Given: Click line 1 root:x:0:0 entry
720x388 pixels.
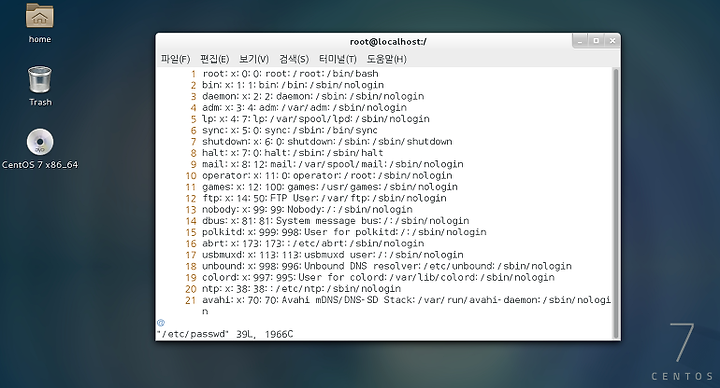Looking at the screenshot, I should [x=290, y=73].
